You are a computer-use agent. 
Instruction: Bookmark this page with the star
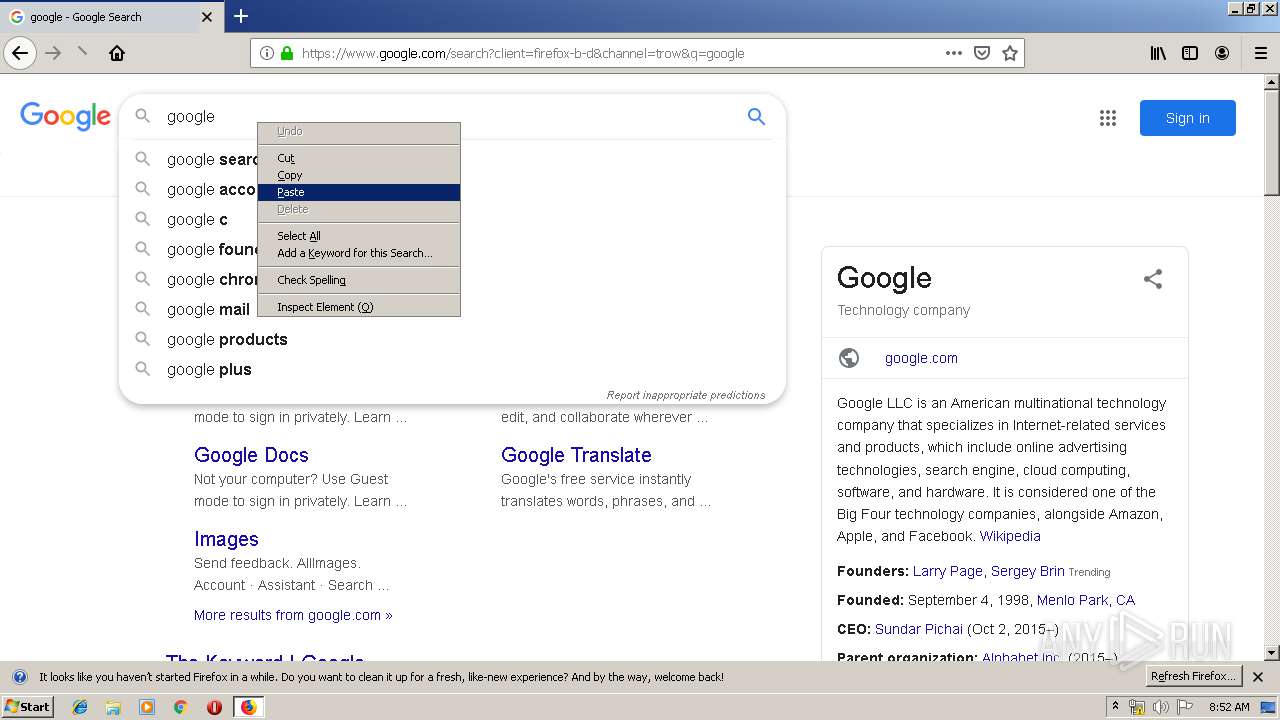(x=1010, y=53)
